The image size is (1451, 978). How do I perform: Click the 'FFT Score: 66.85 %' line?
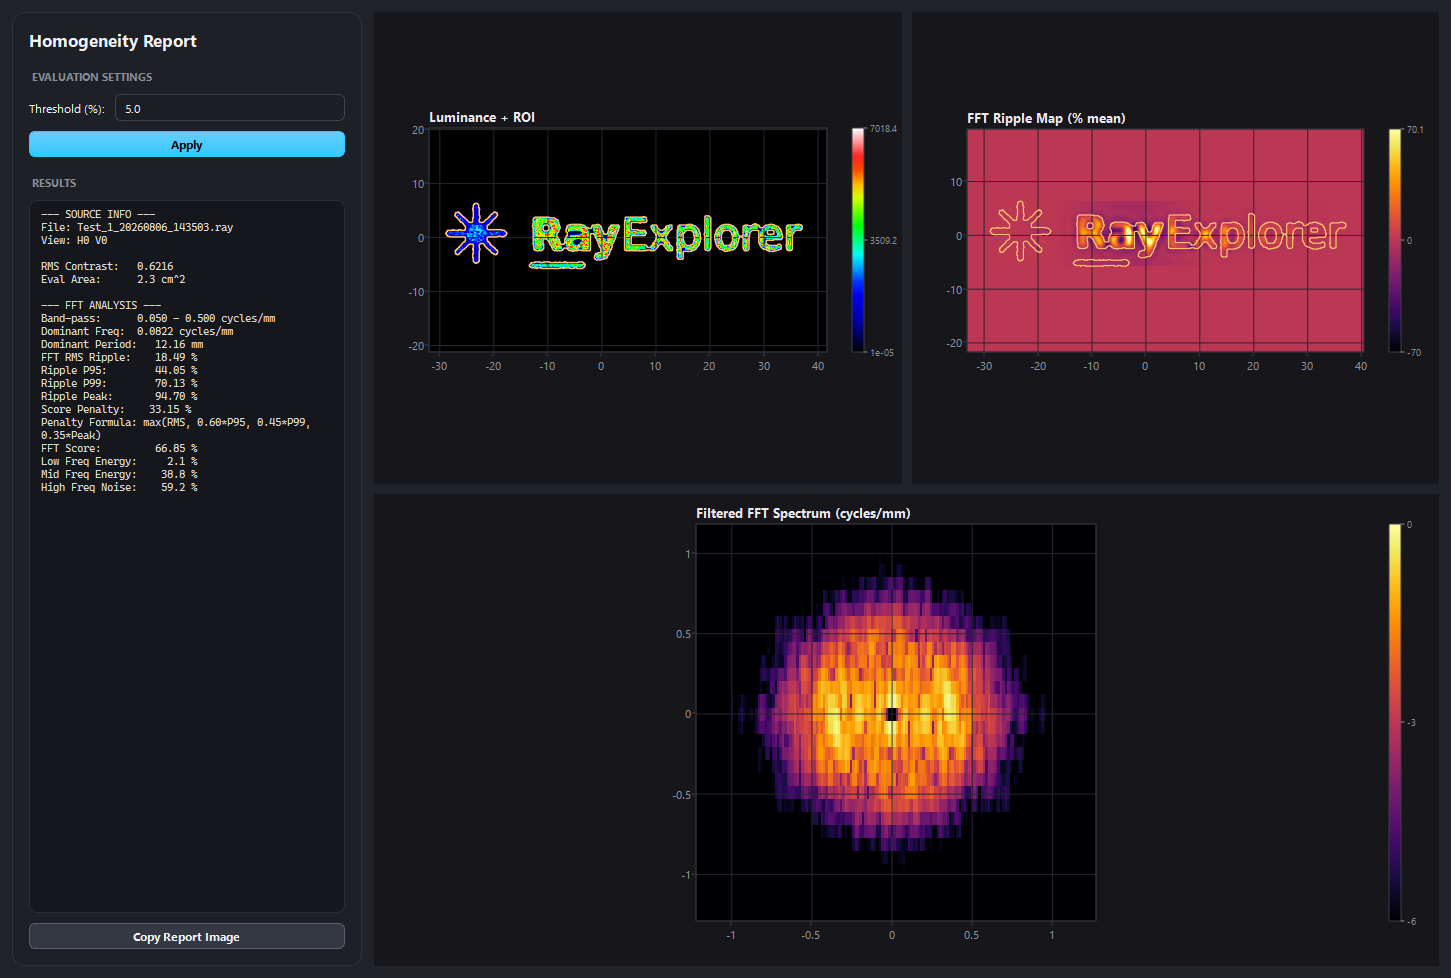tap(119, 448)
